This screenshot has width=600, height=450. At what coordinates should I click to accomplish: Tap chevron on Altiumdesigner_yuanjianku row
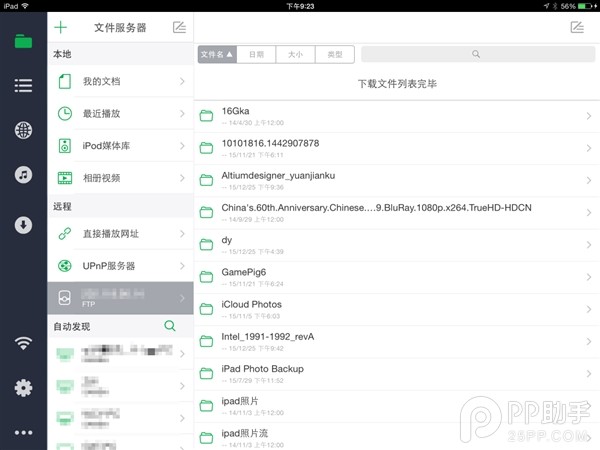589,180
